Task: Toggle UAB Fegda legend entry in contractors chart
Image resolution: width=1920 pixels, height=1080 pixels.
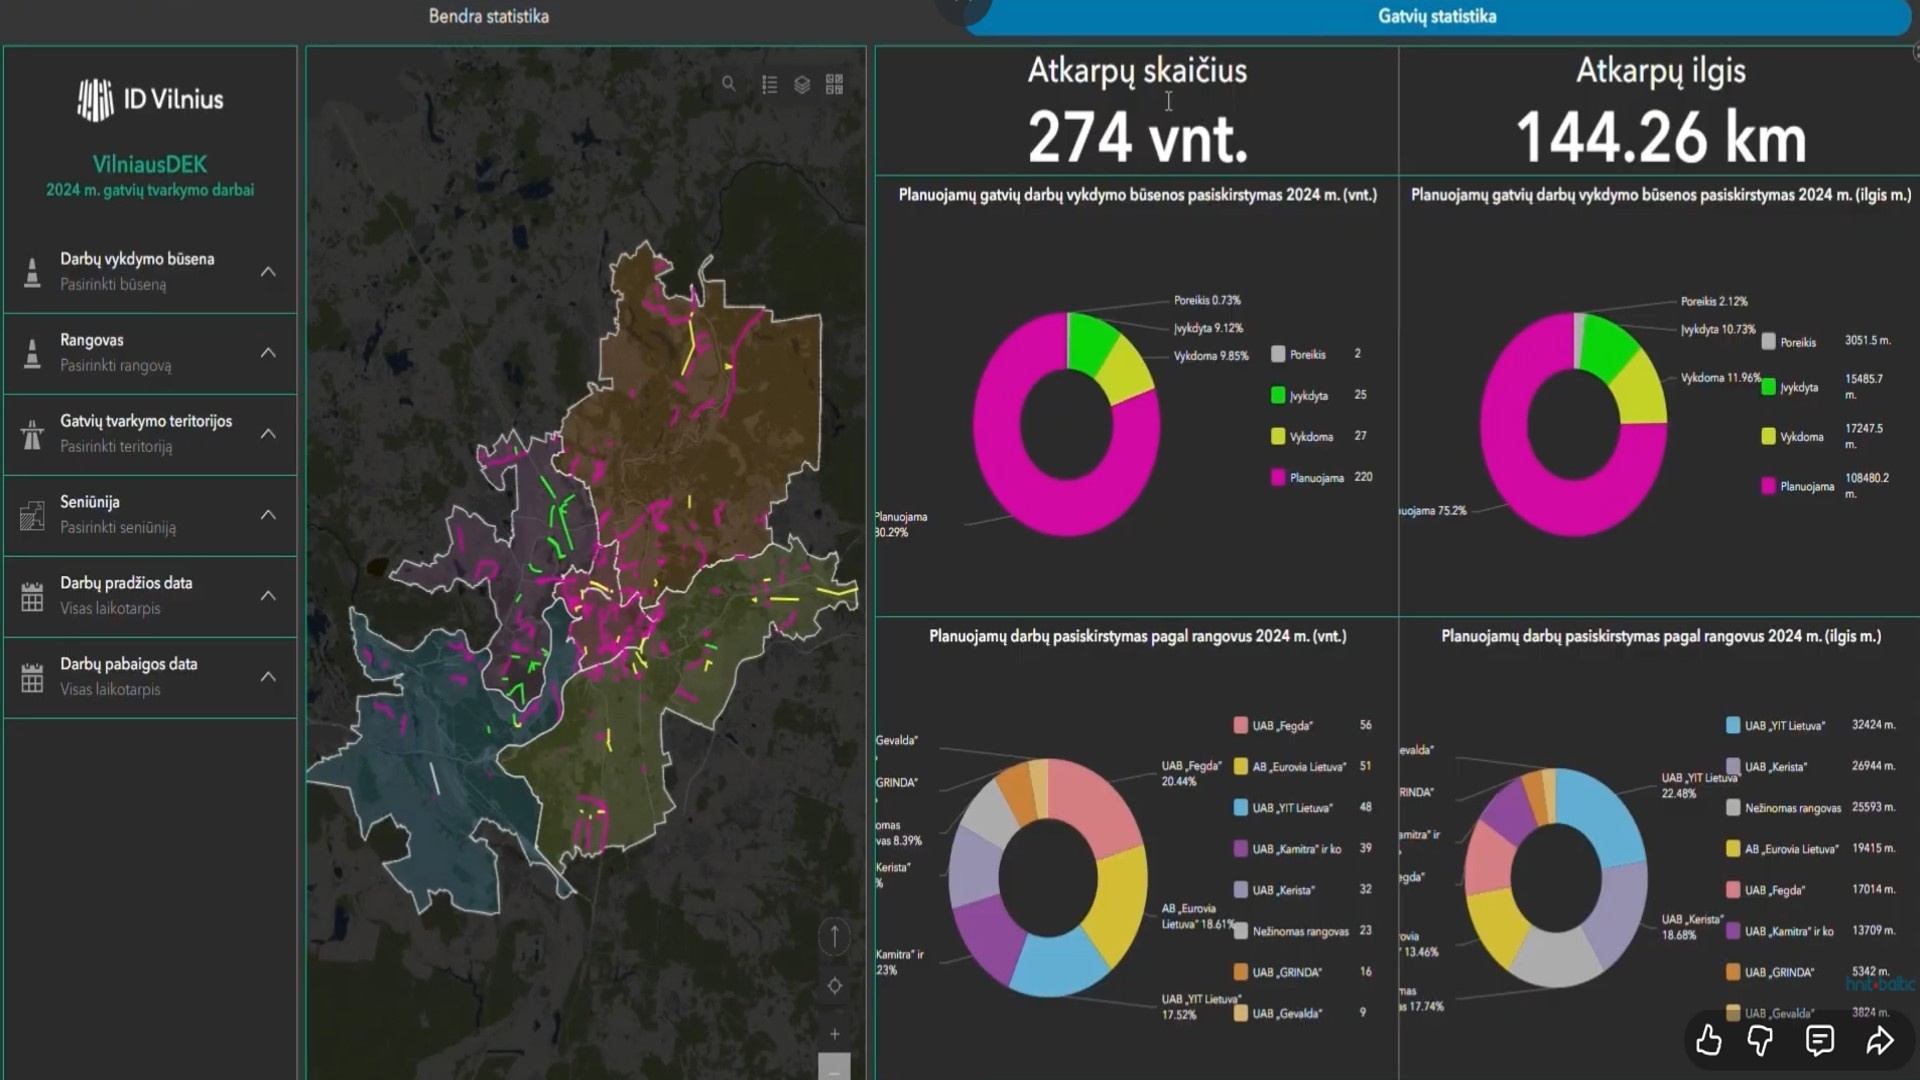Action: click(1282, 726)
